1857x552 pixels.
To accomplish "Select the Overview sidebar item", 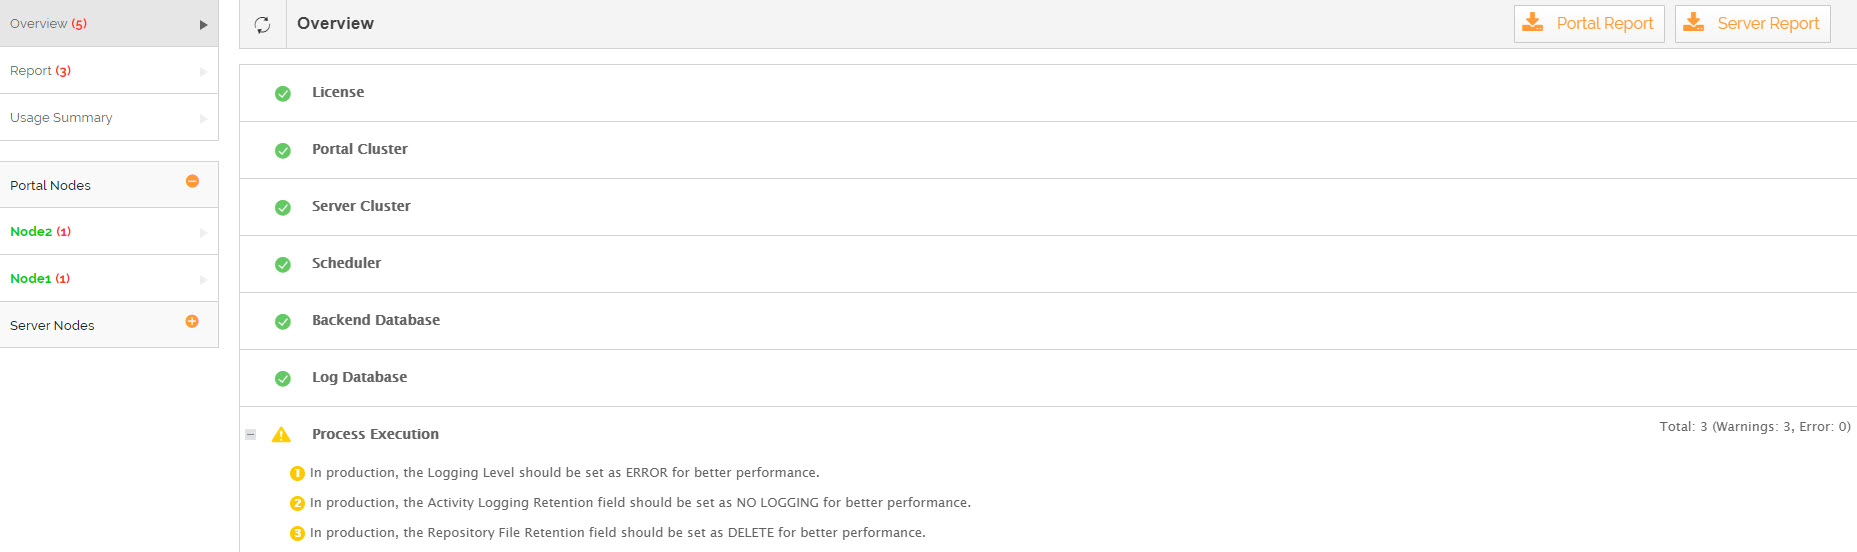I will [48, 24].
